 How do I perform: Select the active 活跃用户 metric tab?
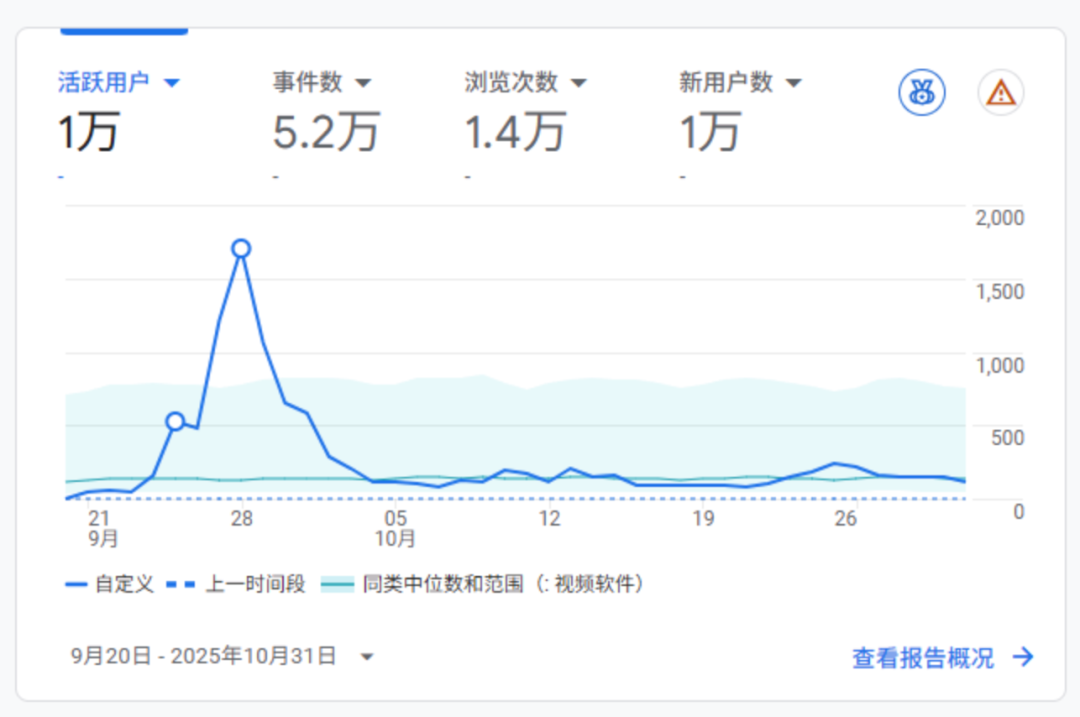(102, 82)
